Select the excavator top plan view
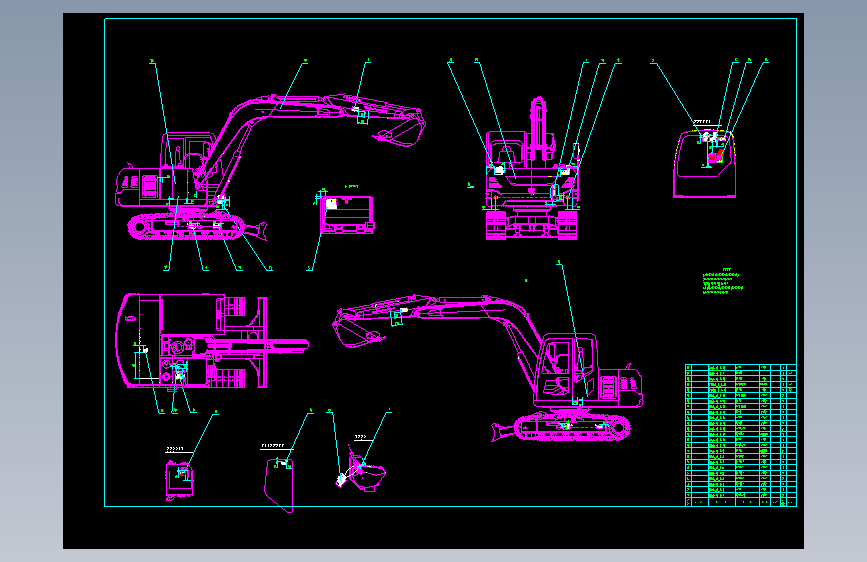This screenshot has width=867, height=562. point(212,341)
